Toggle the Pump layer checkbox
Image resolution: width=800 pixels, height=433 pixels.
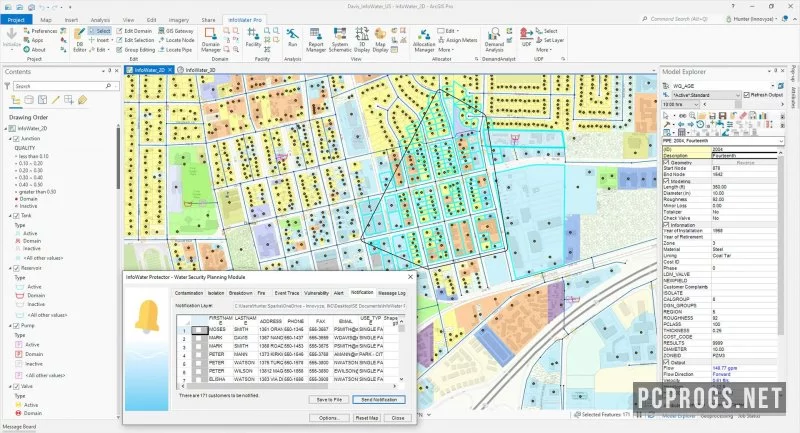click(16, 325)
